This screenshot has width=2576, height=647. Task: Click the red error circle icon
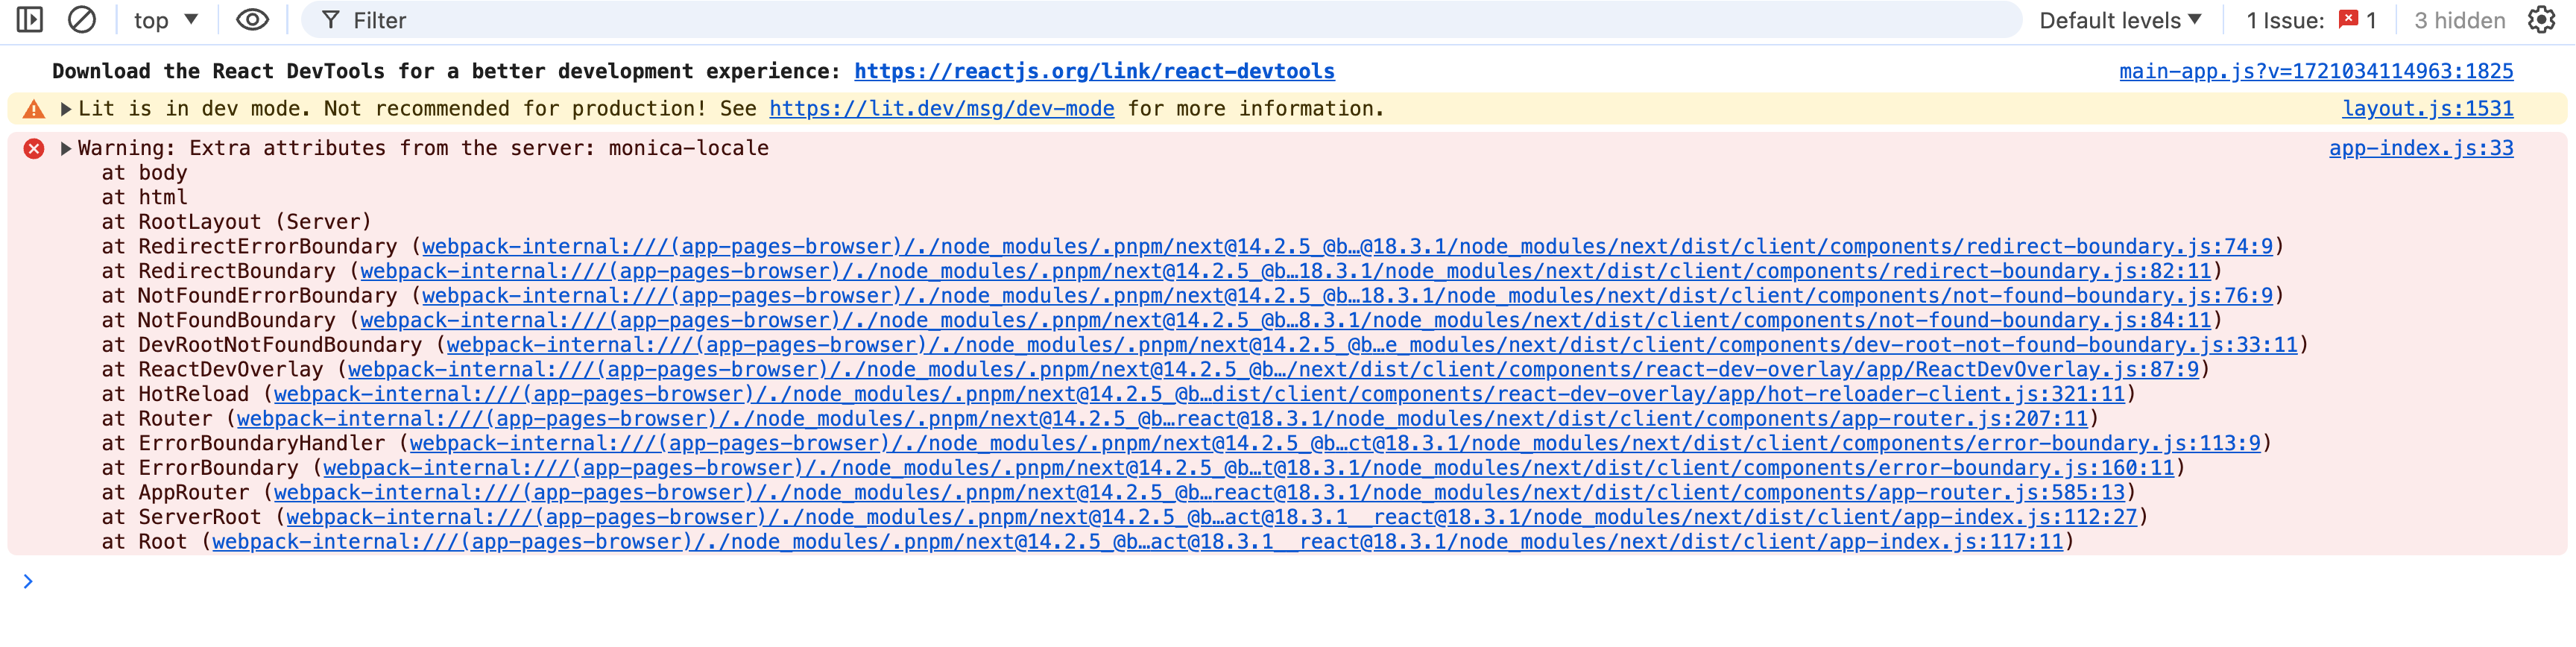click(x=34, y=149)
